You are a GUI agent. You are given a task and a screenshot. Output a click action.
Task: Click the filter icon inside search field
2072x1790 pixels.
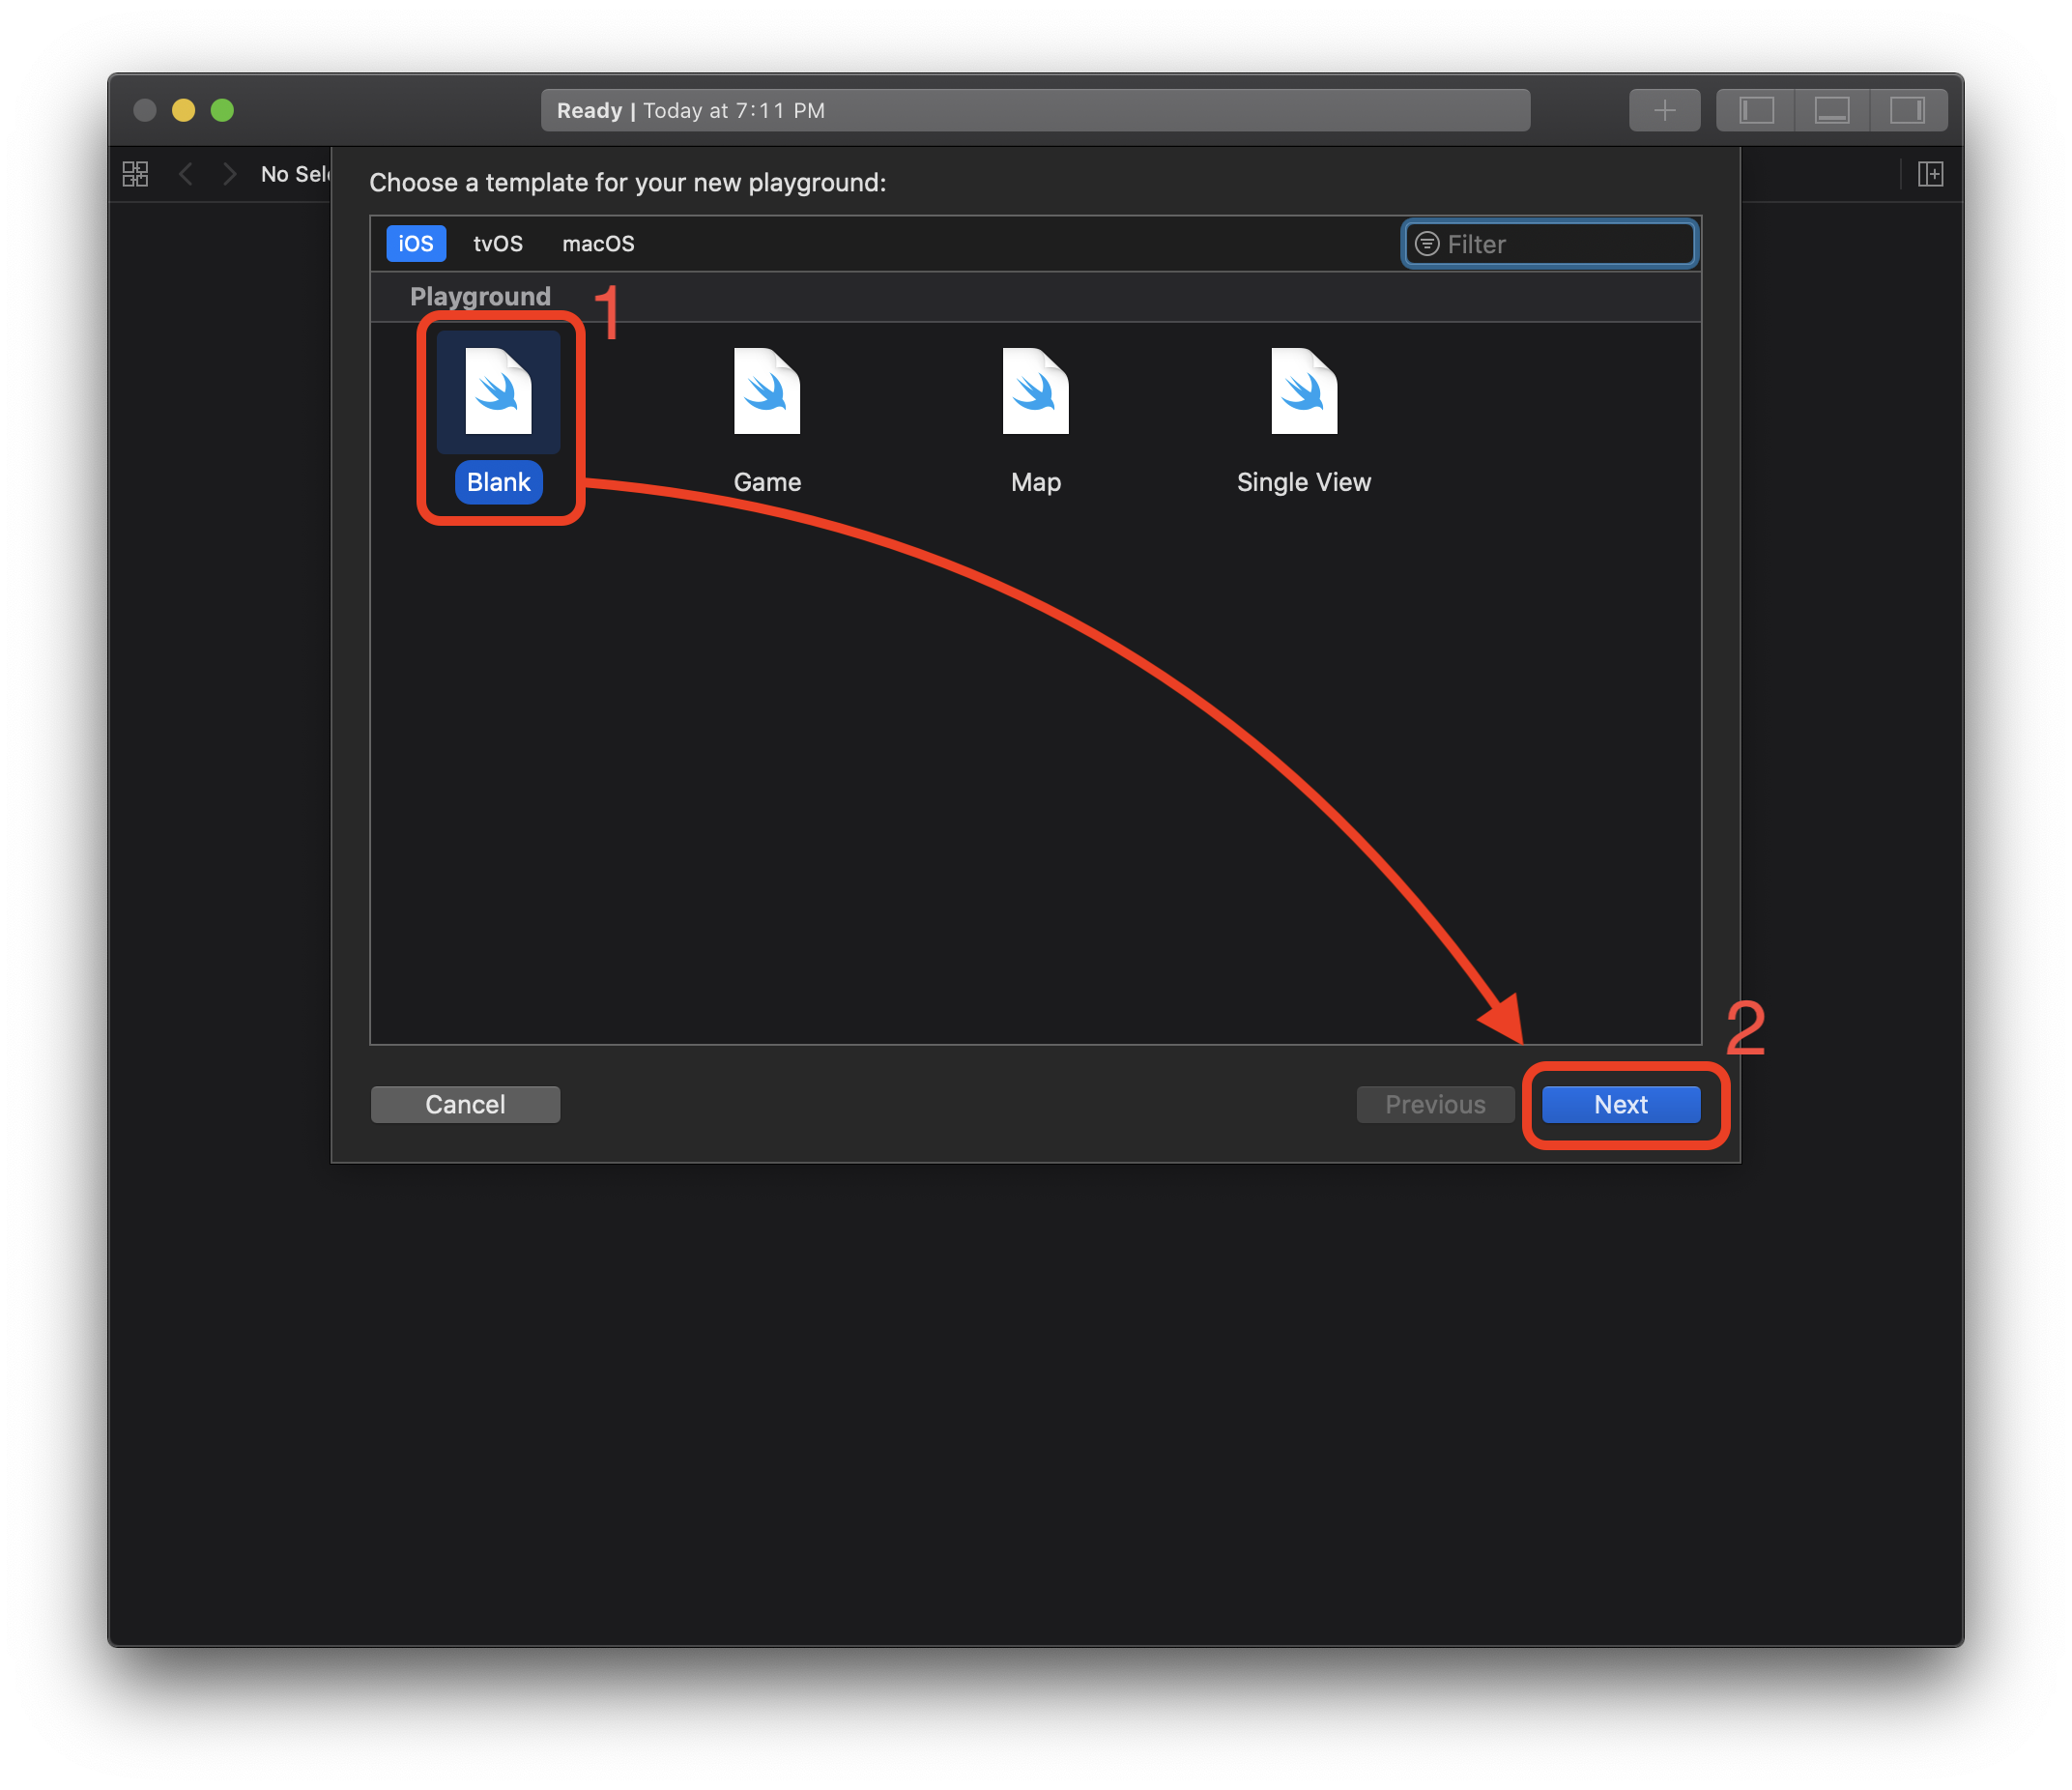tap(1427, 244)
